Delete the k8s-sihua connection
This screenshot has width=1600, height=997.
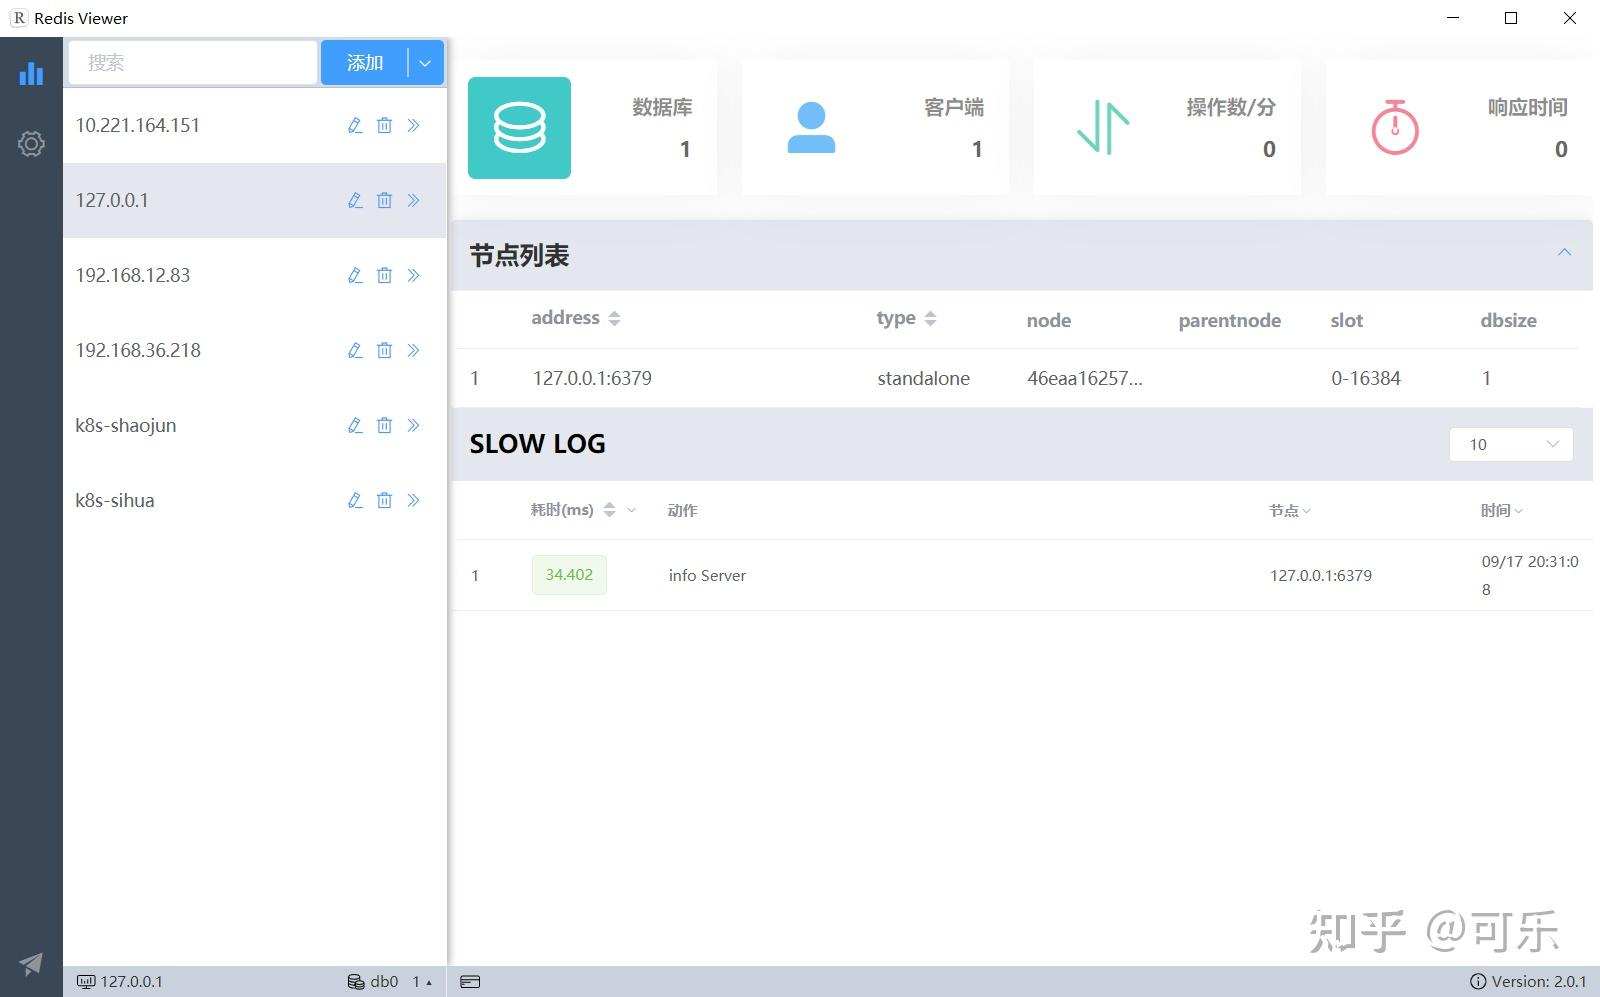pyautogui.click(x=384, y=500)
